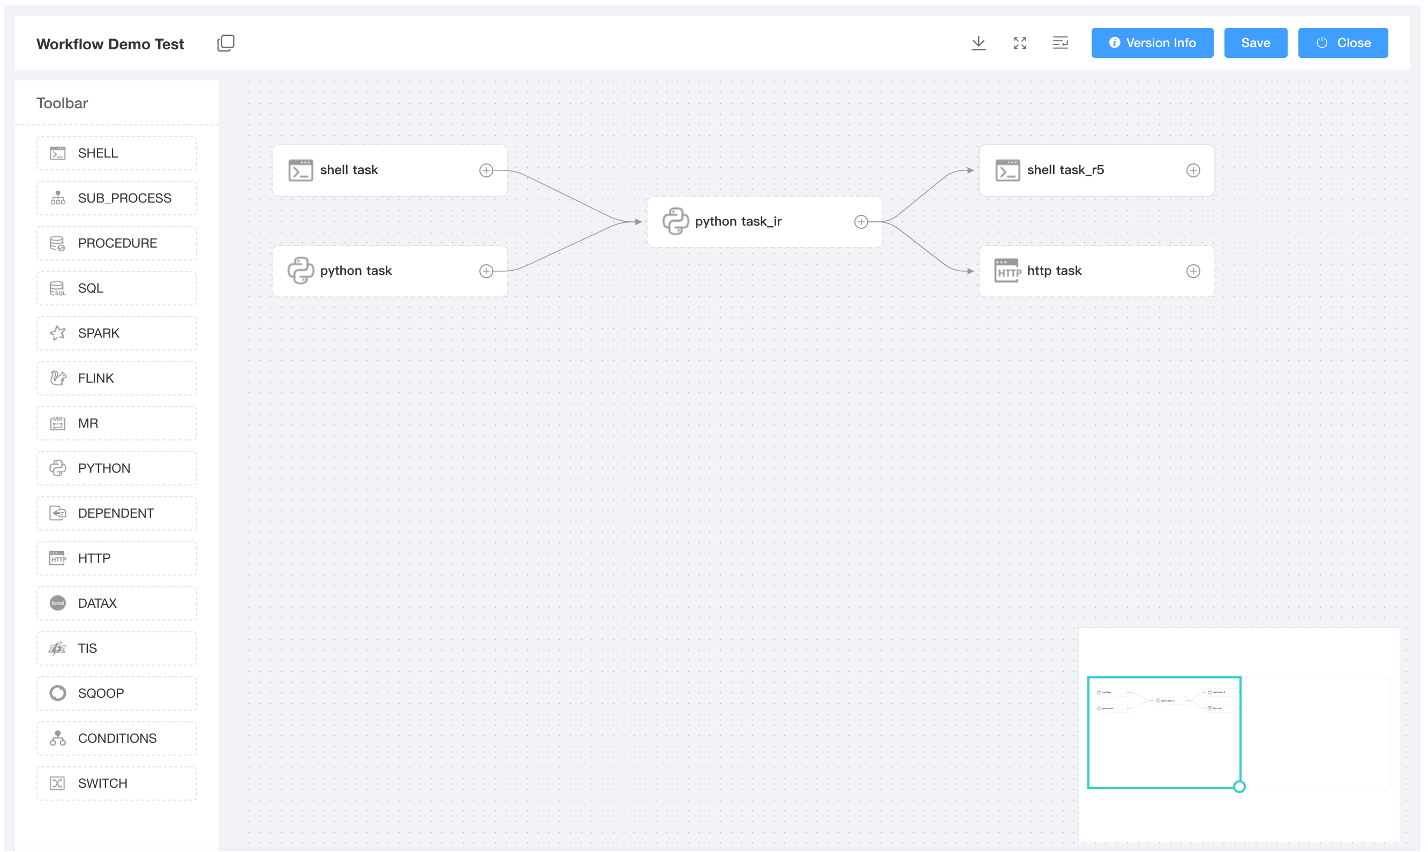This screenshot has height=852, width=1428.
Task: Select the HTTP task type
Action: pos(116,557)
